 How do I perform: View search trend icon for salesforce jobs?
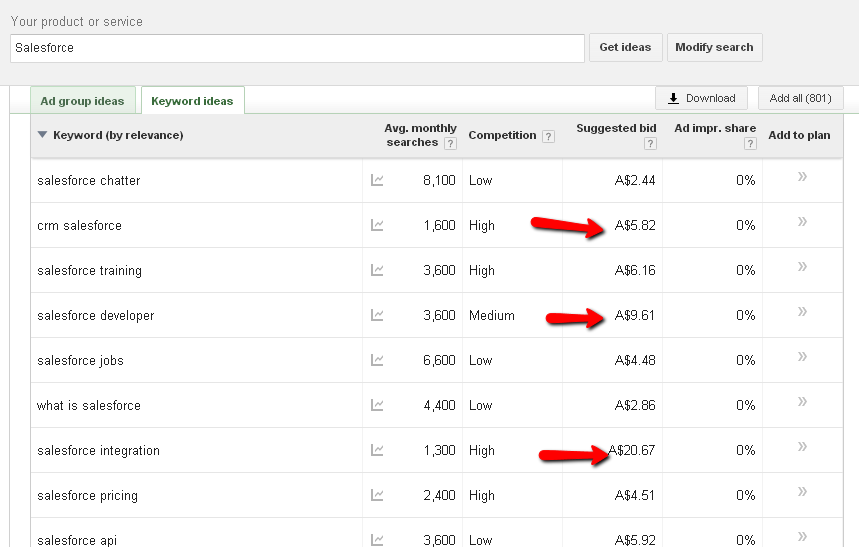click(377, 361)
